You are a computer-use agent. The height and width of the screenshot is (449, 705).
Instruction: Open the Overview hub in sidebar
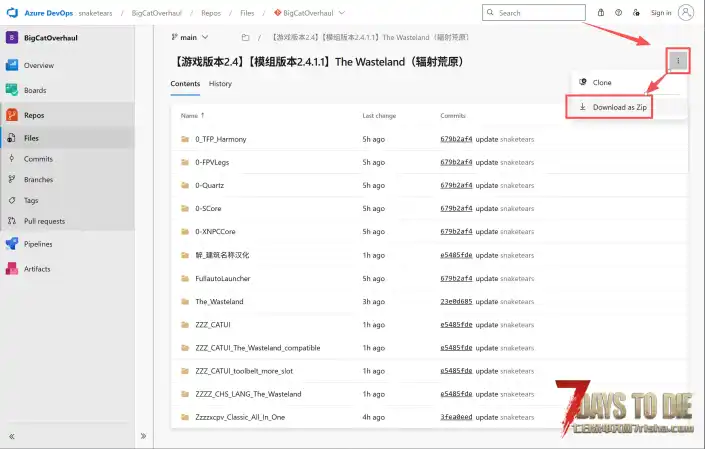coord(38,65)
